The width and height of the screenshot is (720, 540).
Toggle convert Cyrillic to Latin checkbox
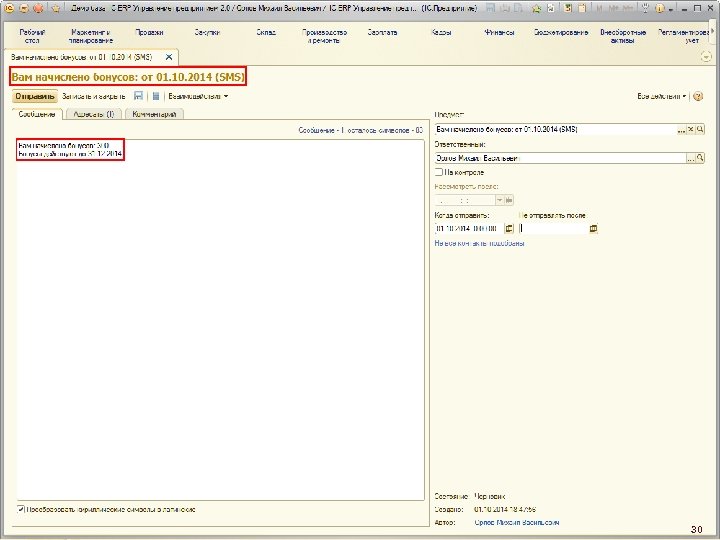click(x=21, y=509)
